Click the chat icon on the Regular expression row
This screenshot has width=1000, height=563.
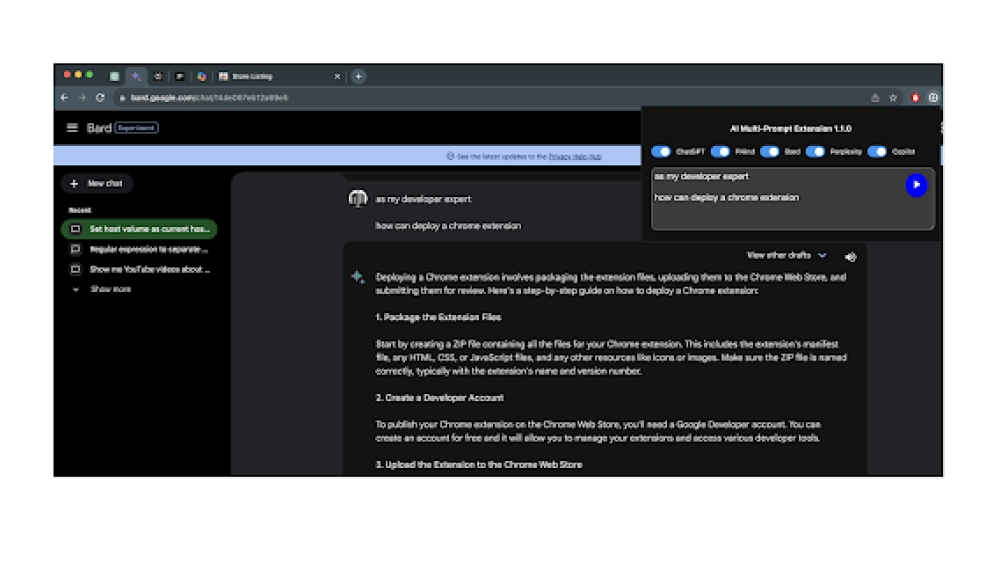tap(75, 249)
